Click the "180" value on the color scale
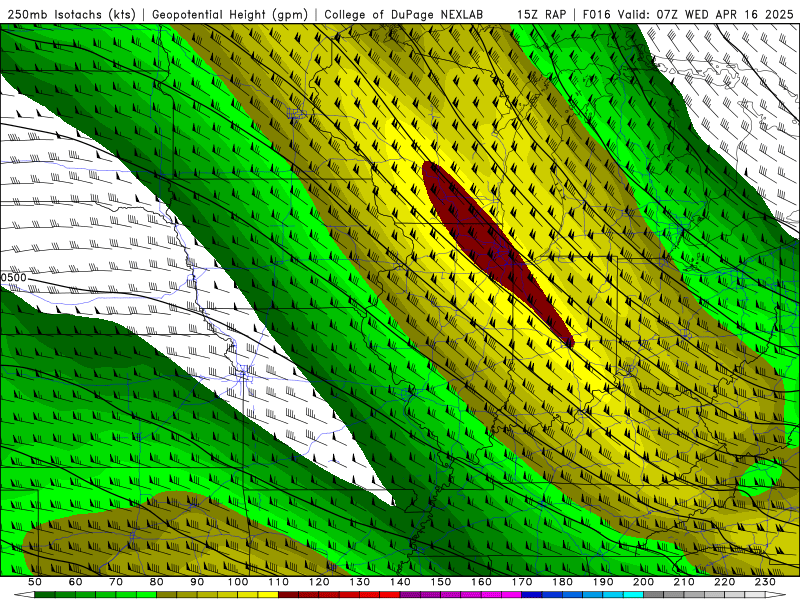 (x=562, y=582)
